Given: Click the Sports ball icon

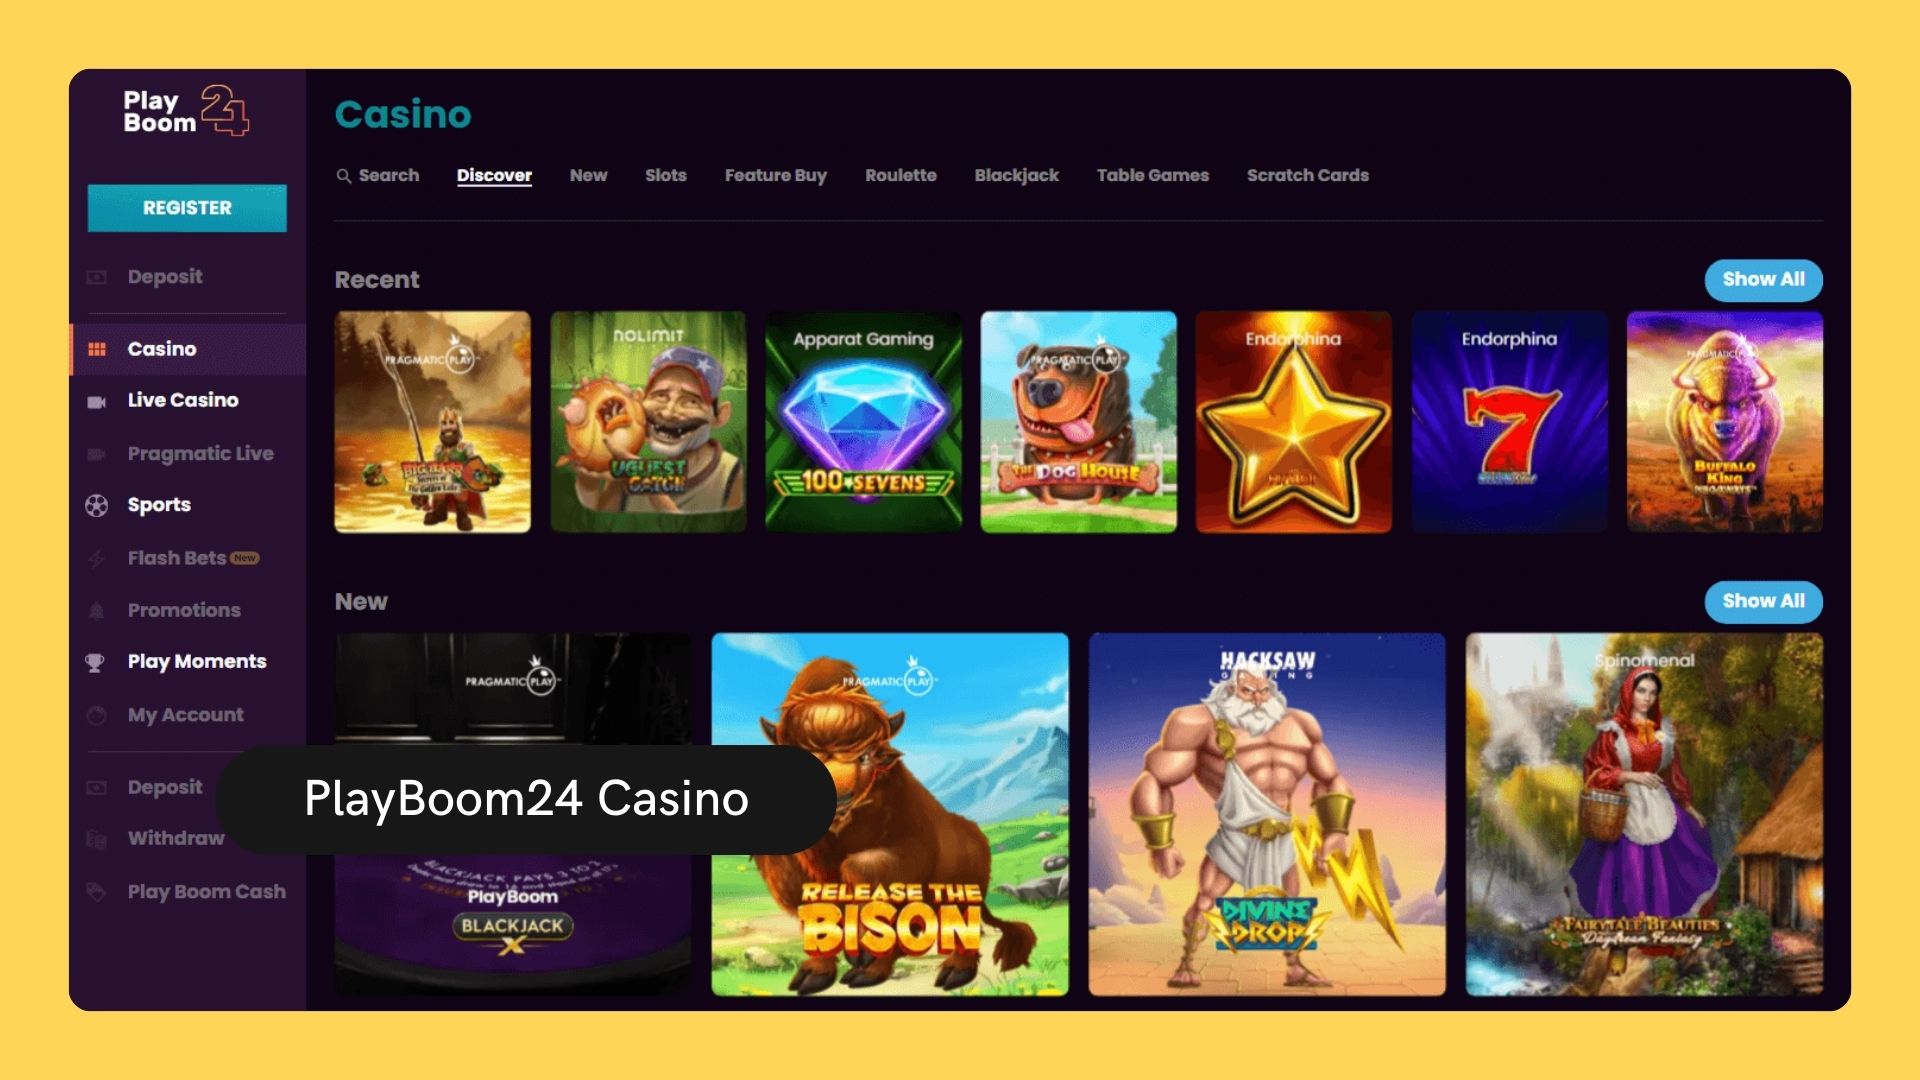Looking at the screenshot, I should point(97,505).
